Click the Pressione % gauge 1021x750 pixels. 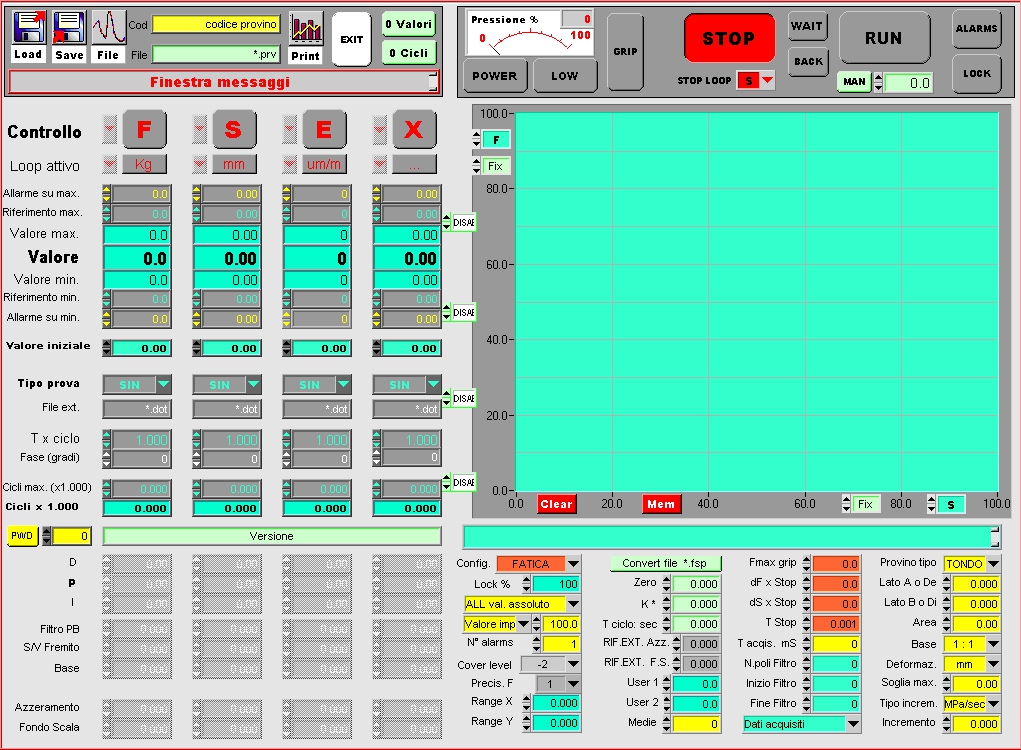529,33
